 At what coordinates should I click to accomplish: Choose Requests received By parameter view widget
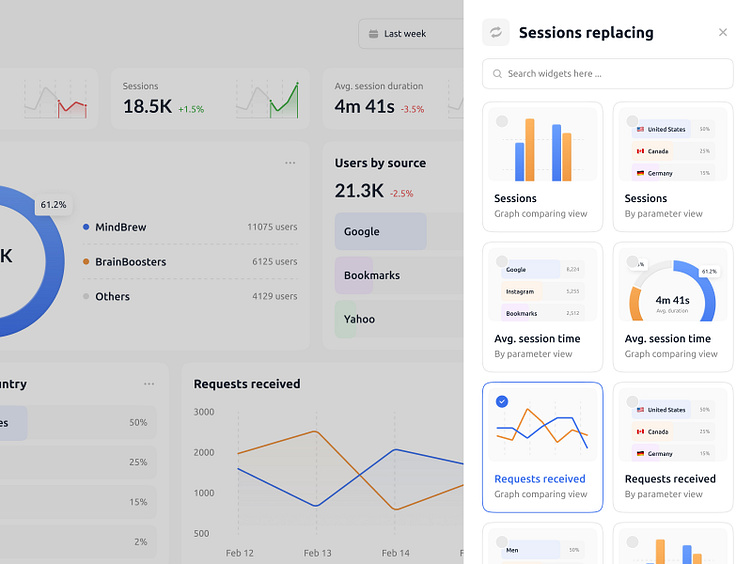673,447
